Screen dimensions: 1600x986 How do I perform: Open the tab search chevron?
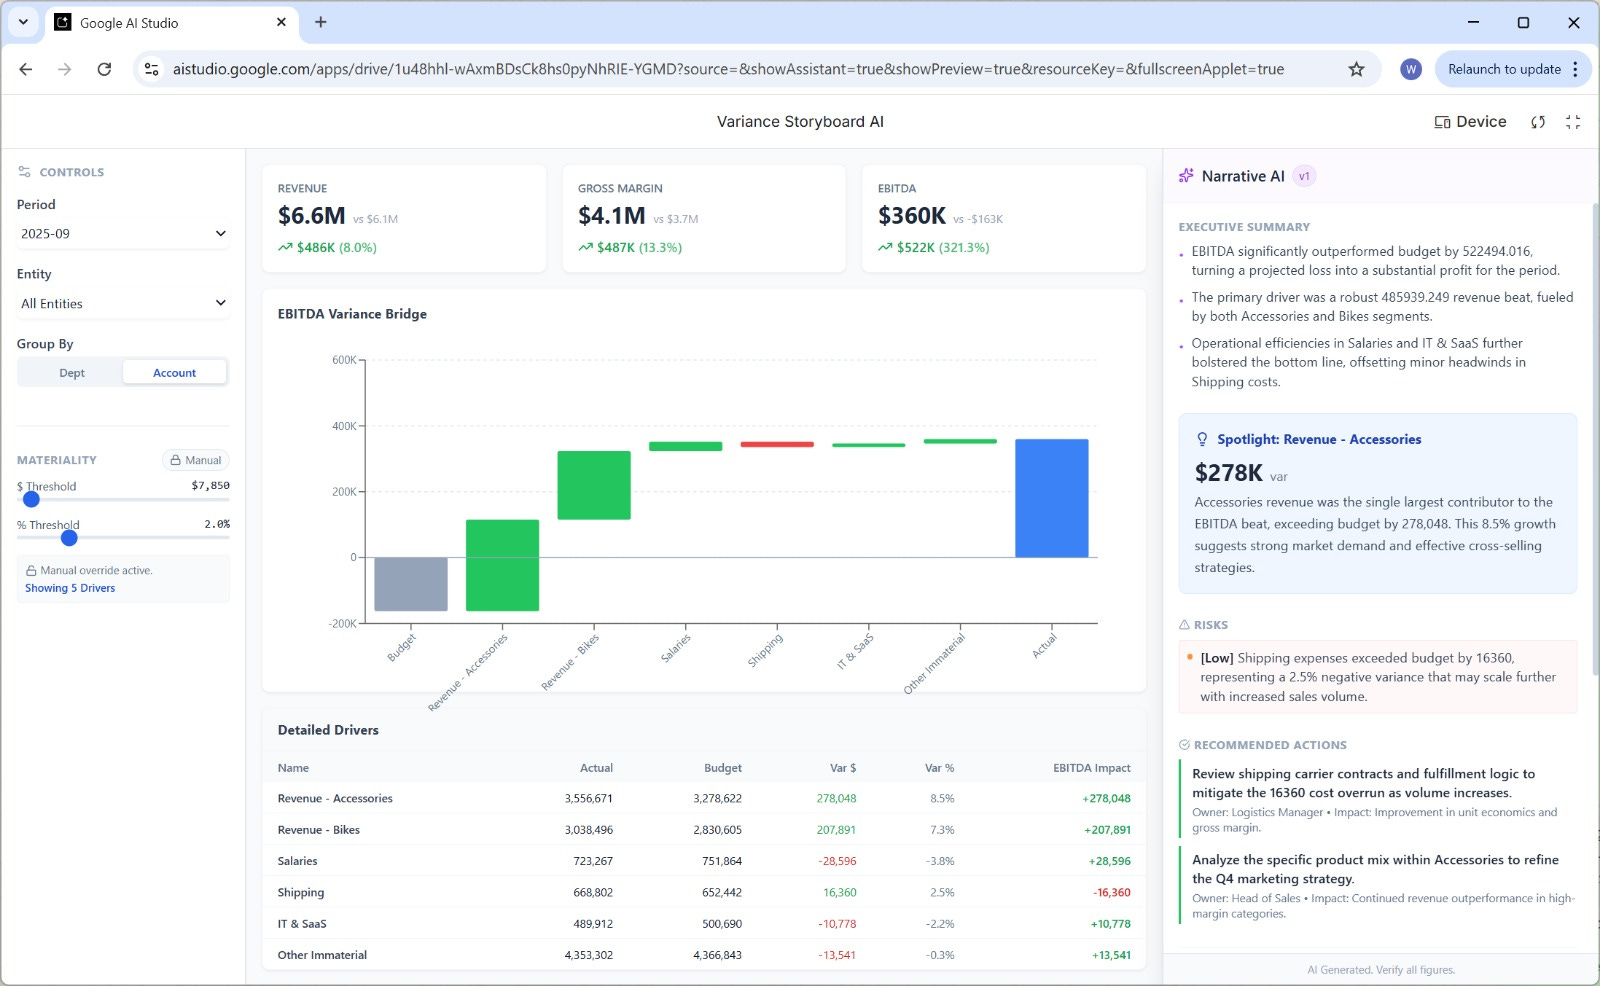23,22
